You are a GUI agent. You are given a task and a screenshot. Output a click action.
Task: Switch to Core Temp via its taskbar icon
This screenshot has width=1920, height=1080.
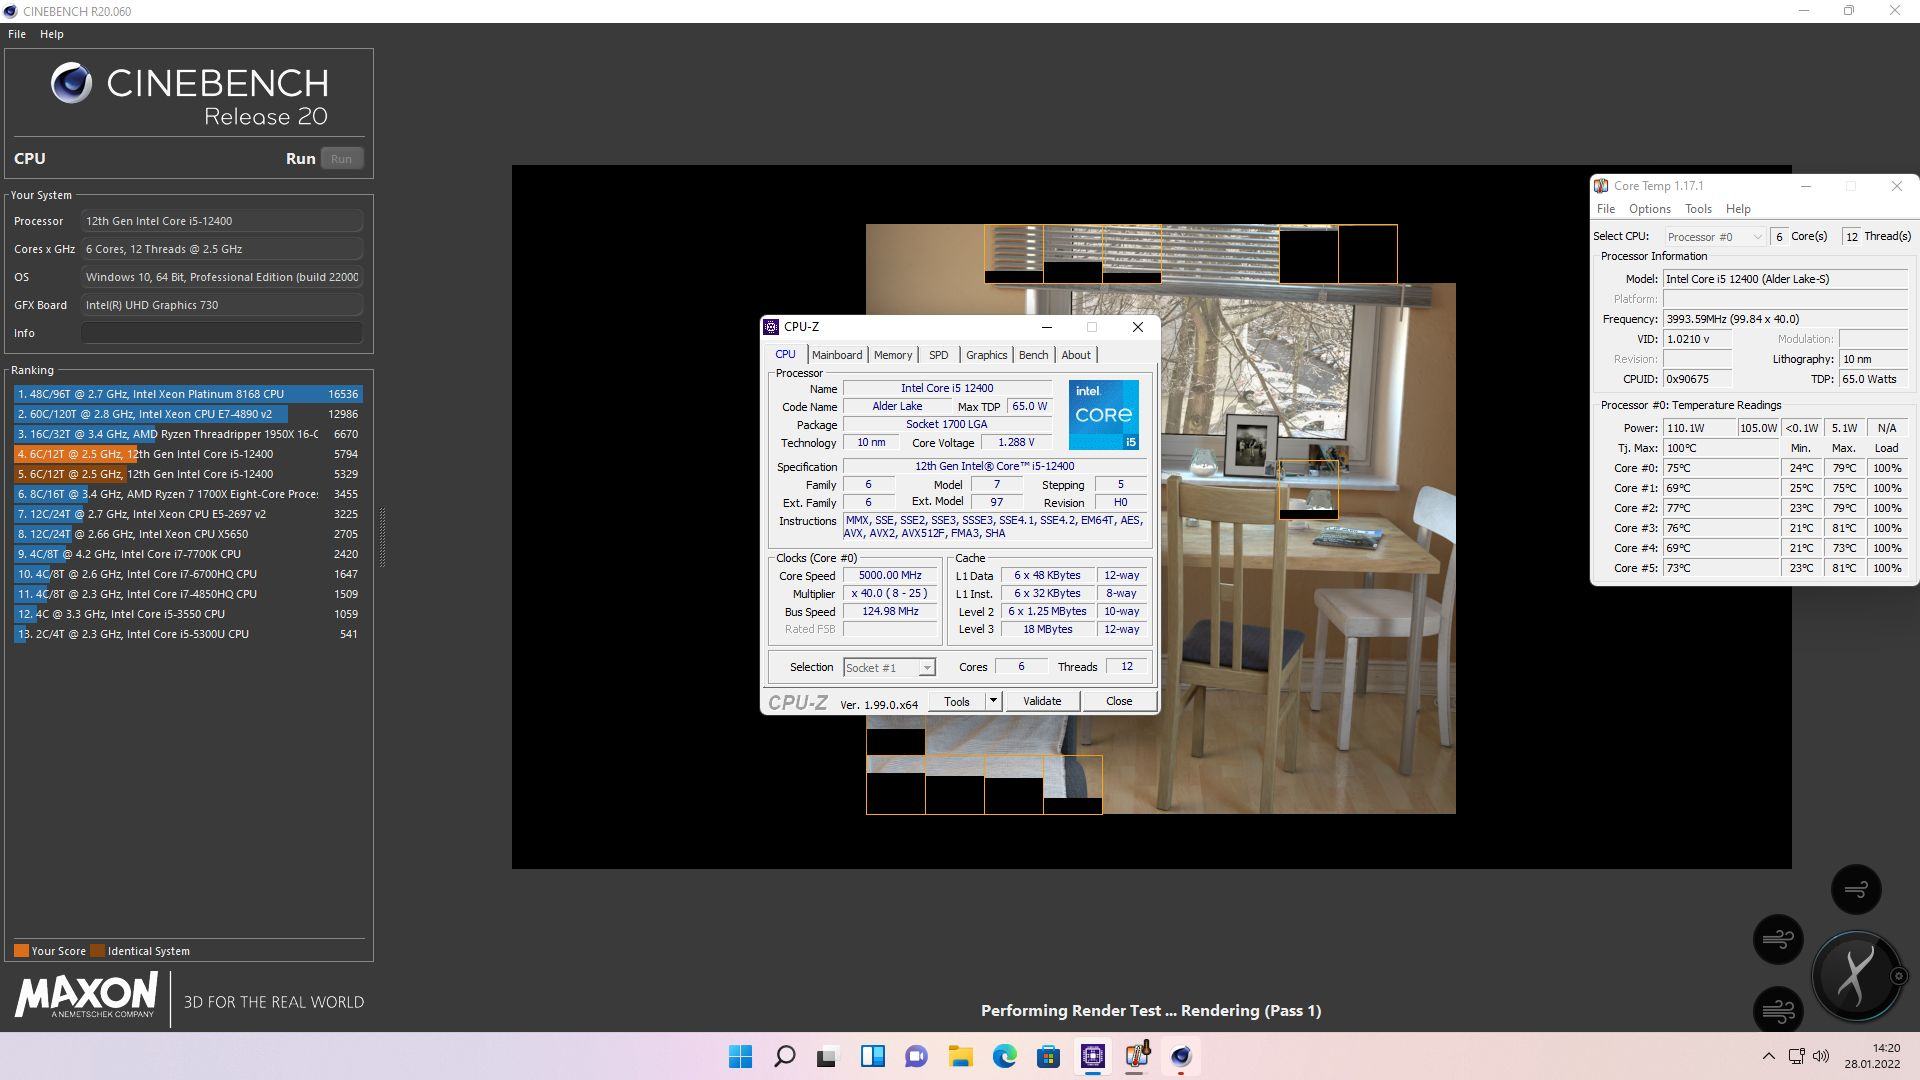[x=1137, y=1056]
